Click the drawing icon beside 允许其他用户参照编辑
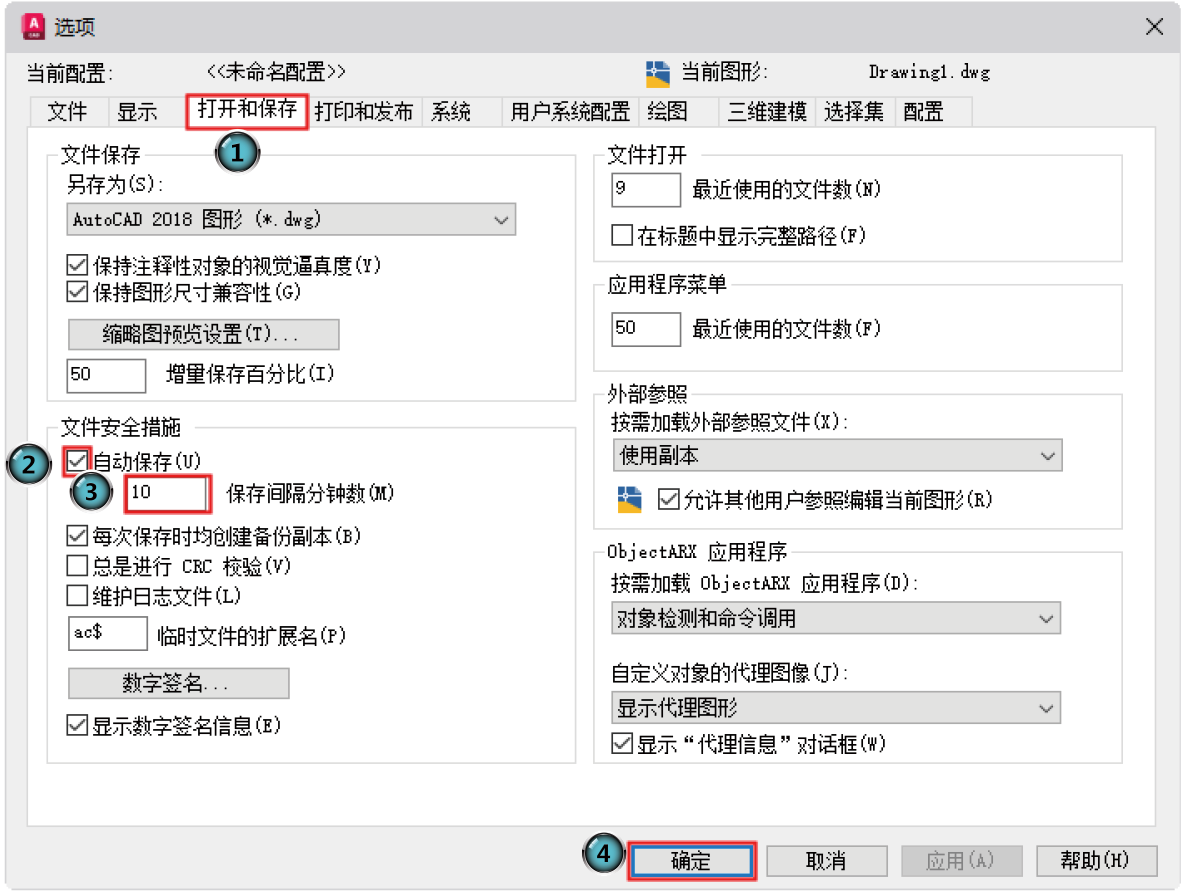This screenshot has width=1181, height=894. (629, 499)
